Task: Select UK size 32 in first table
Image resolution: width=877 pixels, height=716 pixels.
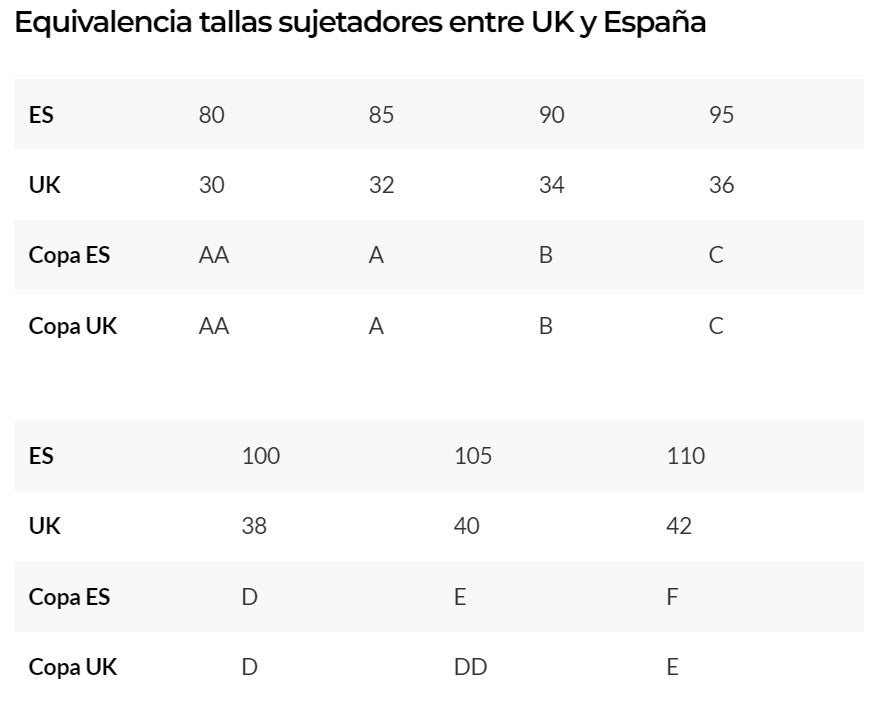Action: pos(381,185)
